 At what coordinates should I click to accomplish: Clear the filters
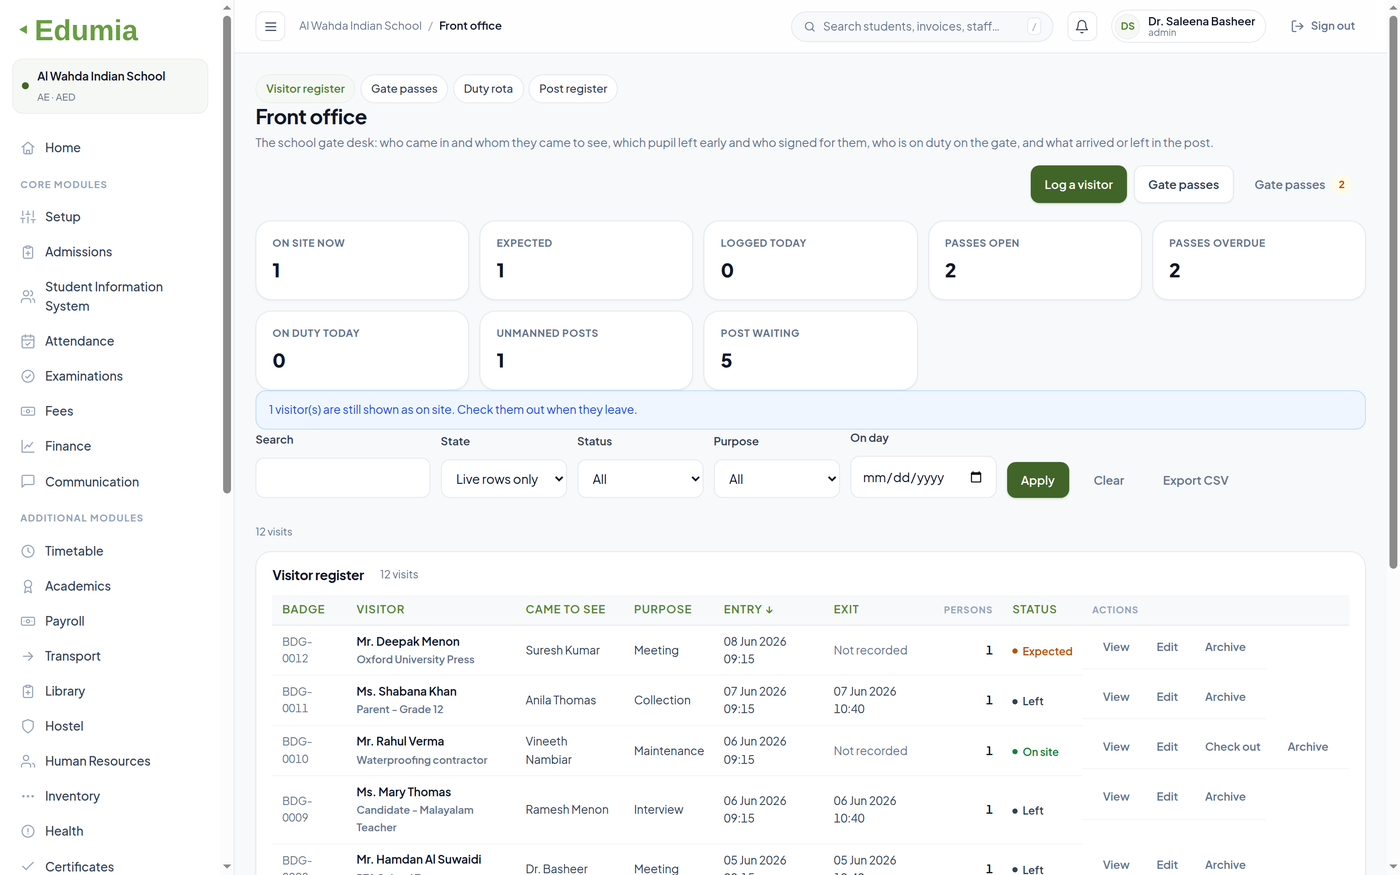(x=1108, y=480)
